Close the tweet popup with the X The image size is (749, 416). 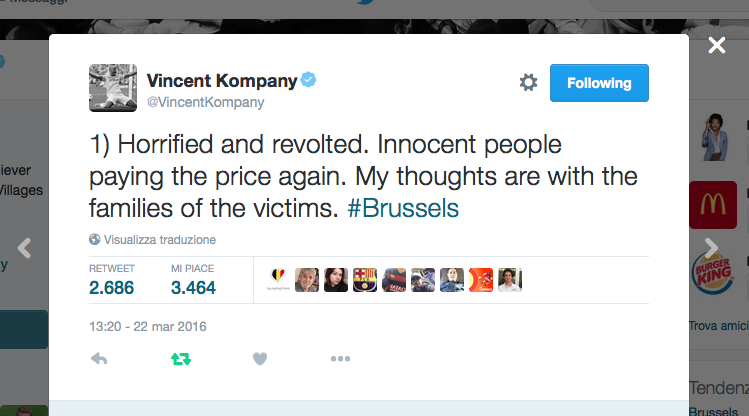point(716,45)
